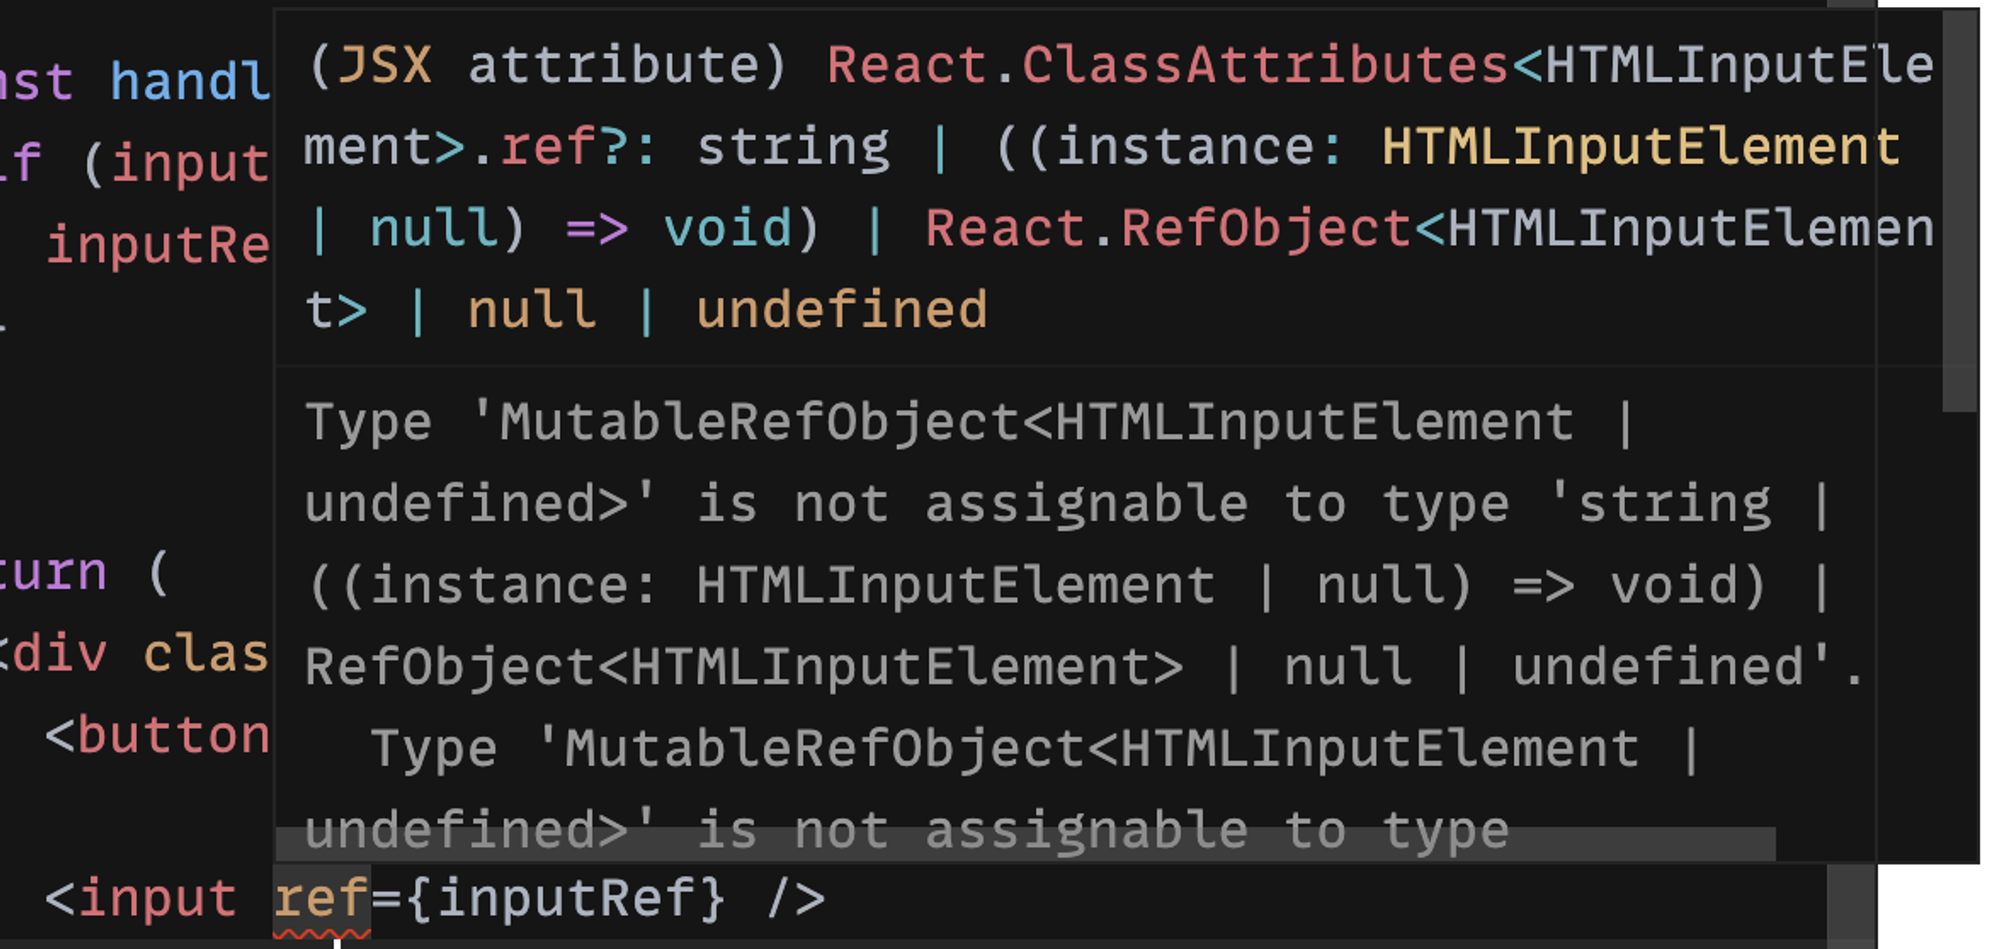Click the first 'MutableRefObject' error text
Image resolution: width=2000 pixels, height=949 pixels.
759,422
